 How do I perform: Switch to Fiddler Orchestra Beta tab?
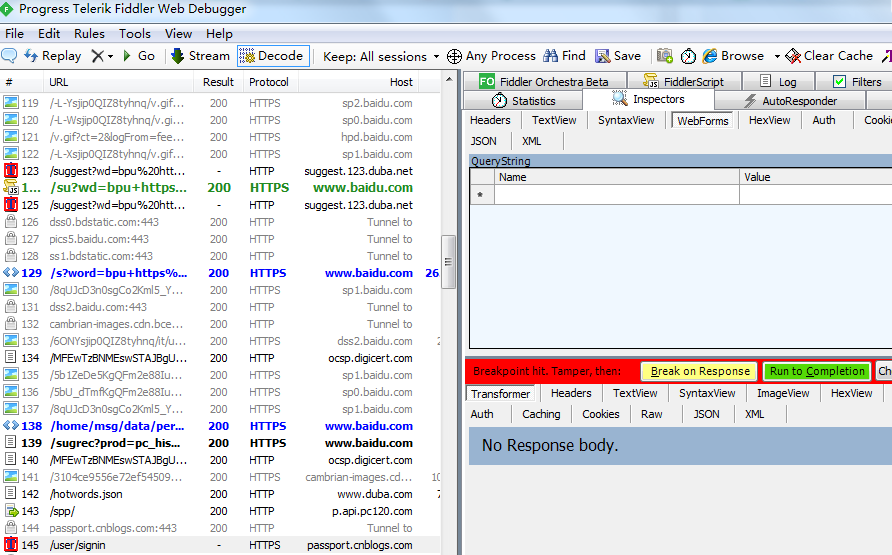(x=544, y=81)
